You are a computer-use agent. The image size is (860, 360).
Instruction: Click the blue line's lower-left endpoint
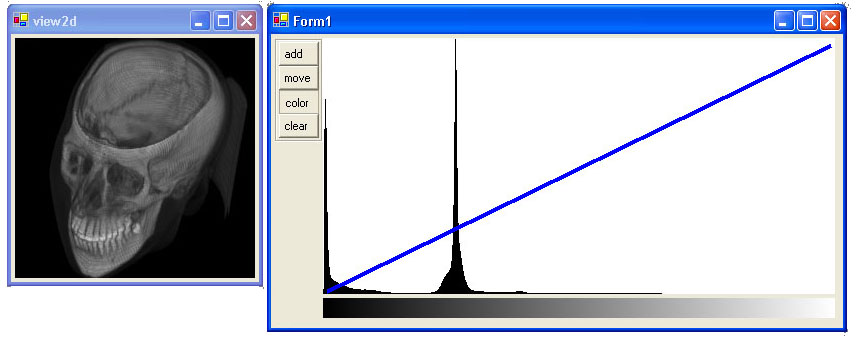click(327, 291)
